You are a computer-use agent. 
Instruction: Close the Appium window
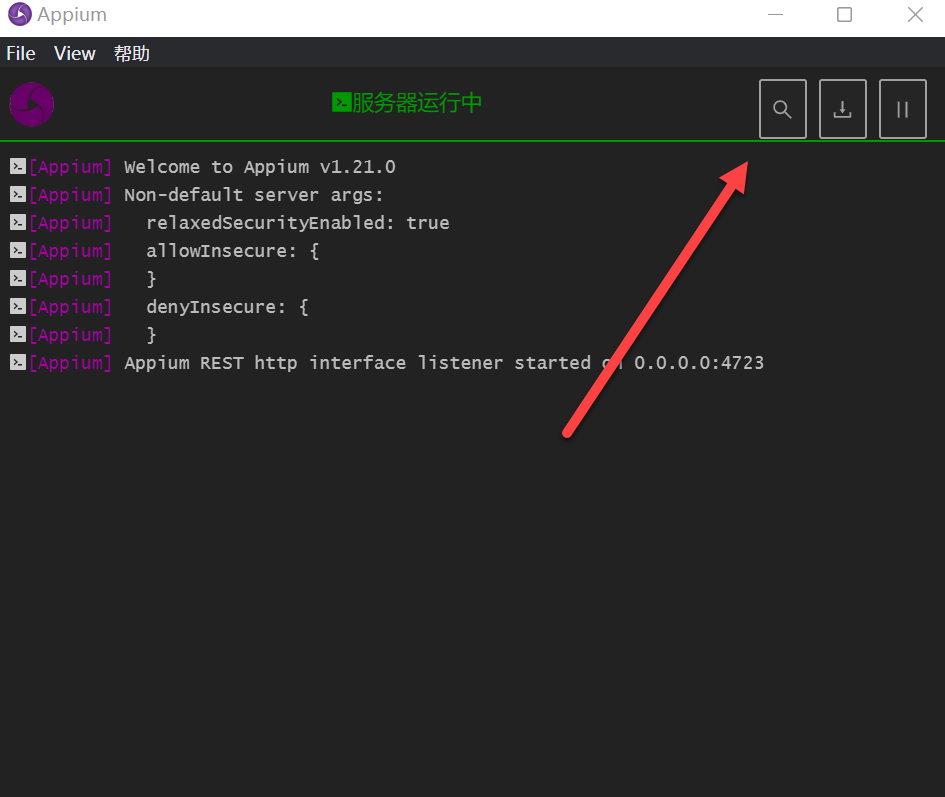(914, 15)
